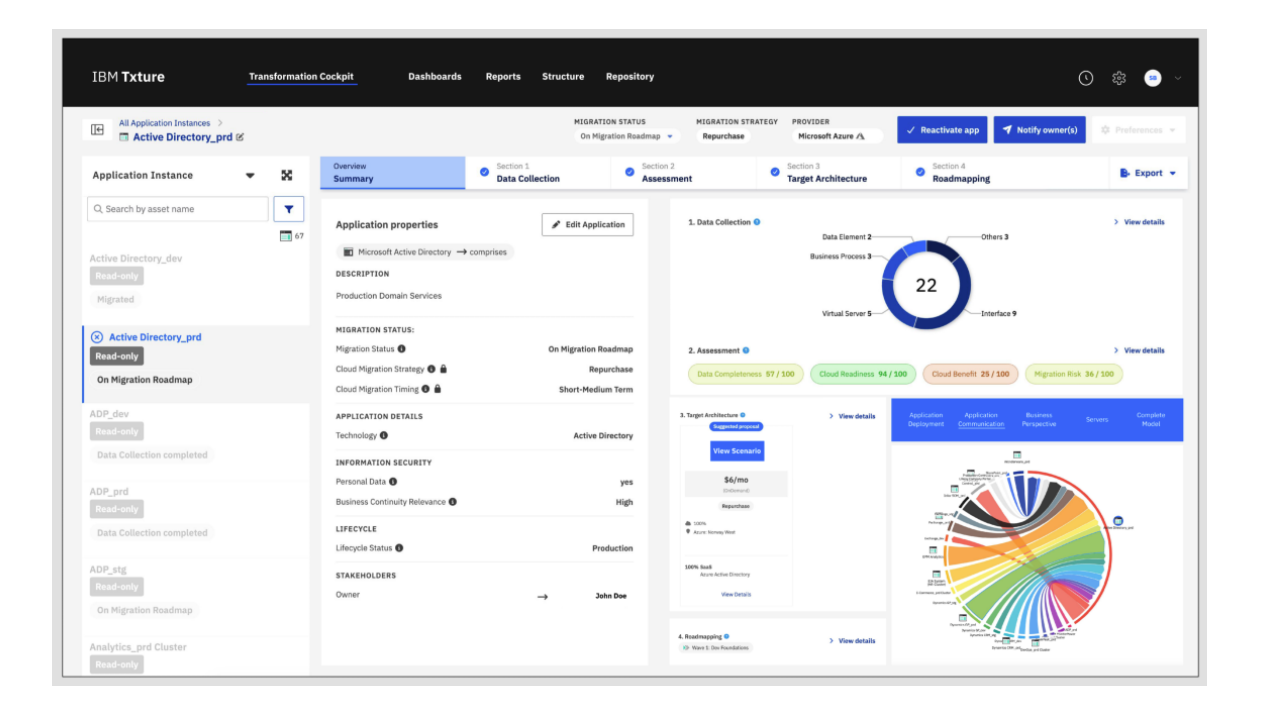The image size is (1280, 720).
Task: Switch to Overview Summary tab
Action: click(393, 173)
